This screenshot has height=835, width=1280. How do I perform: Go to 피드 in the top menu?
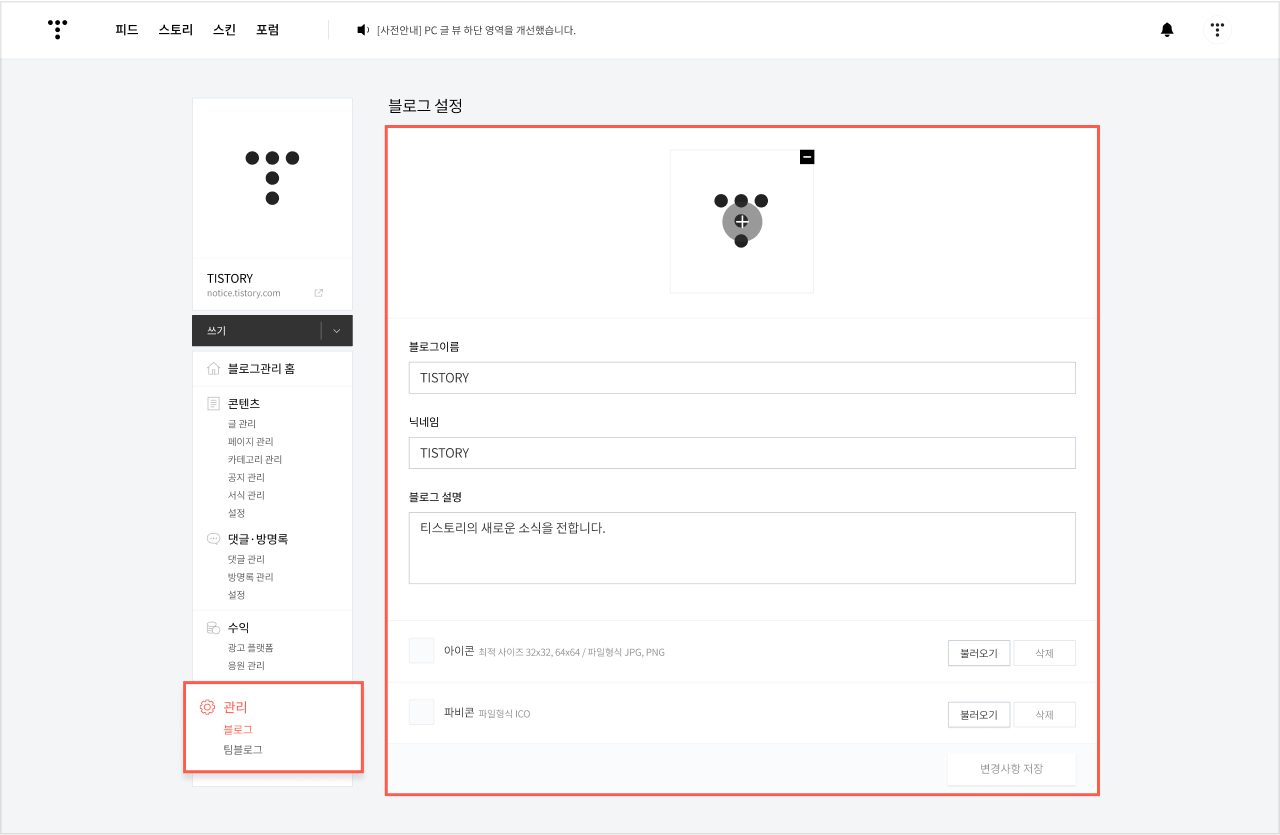click(127, 30)
